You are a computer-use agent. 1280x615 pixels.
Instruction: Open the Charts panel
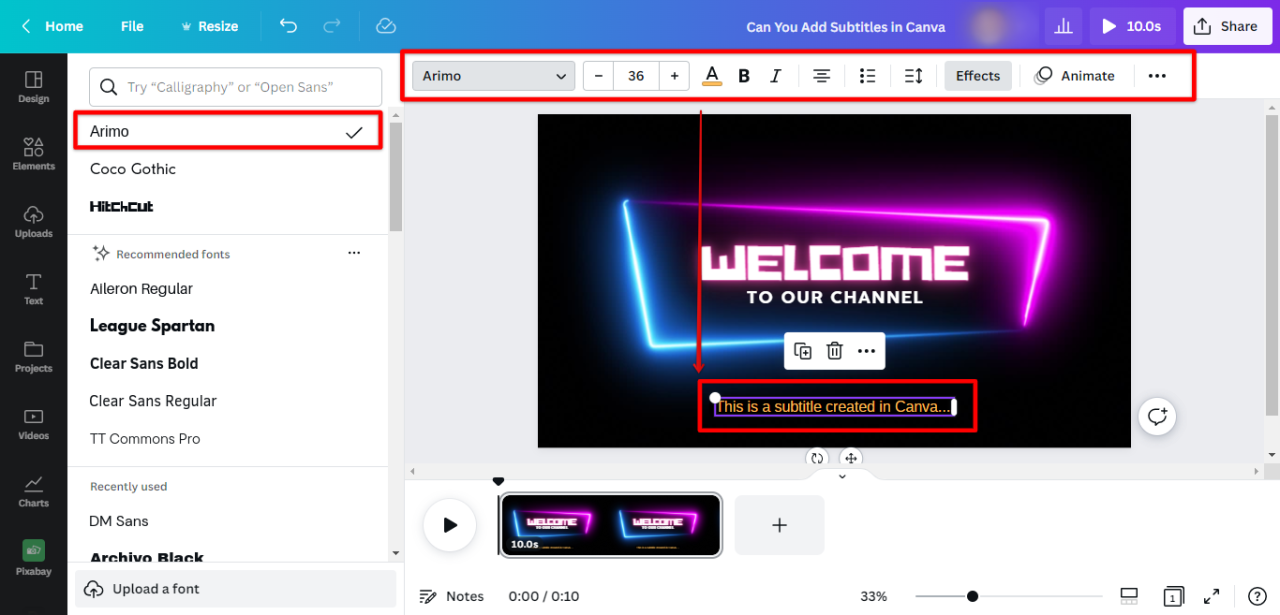click(x=33, y=490)
